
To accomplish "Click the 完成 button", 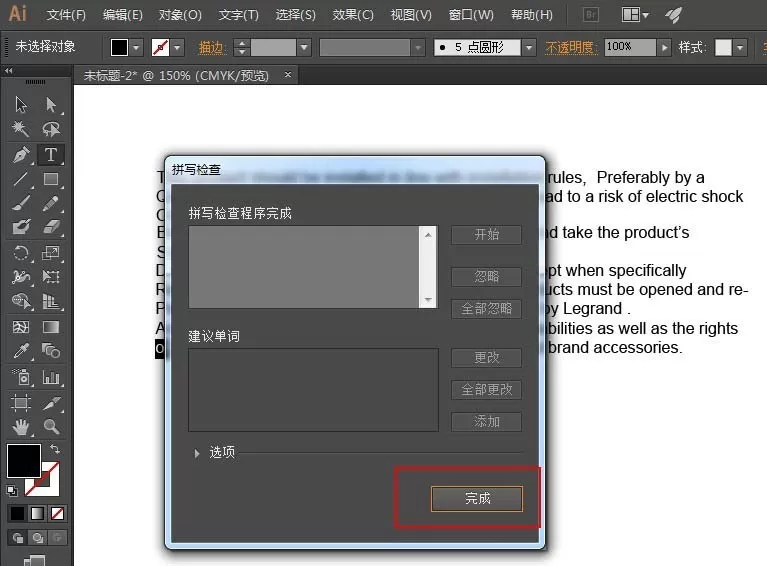I will click(x=477, y=498).
